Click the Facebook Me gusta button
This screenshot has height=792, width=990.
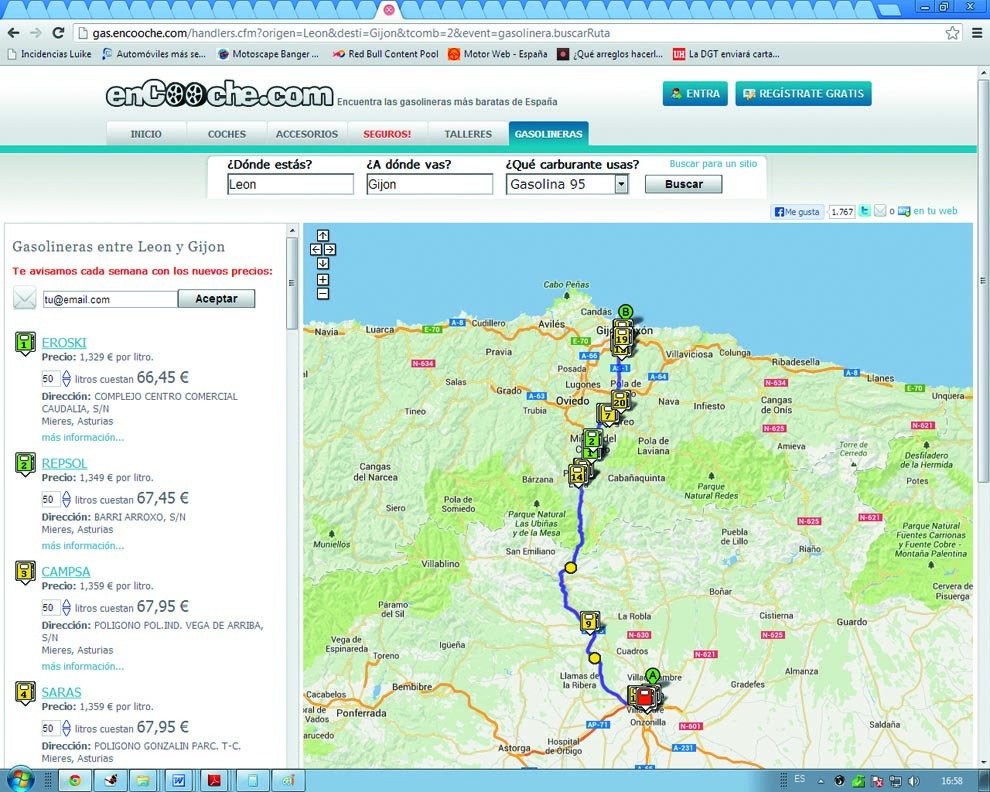point(797,212)
